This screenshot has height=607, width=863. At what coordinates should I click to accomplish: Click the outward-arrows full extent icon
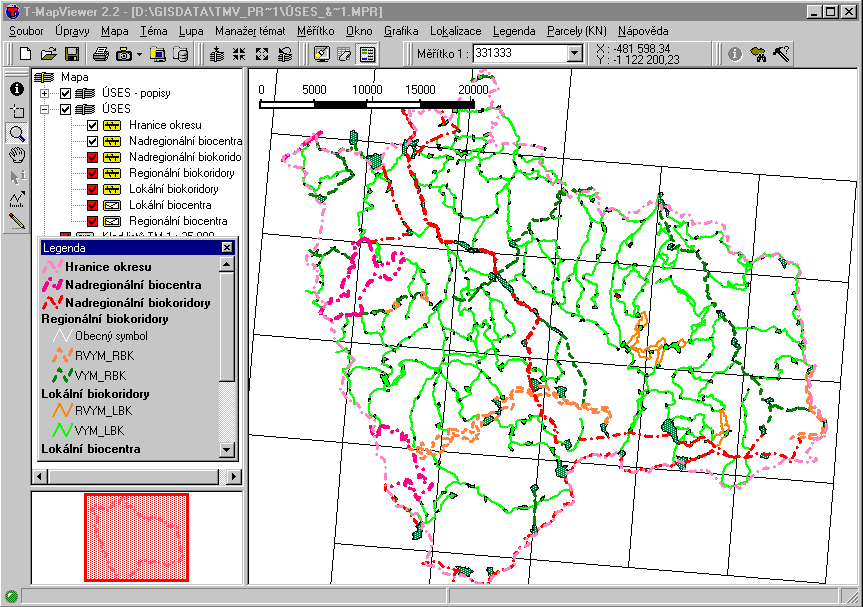[x=262, y=54]
